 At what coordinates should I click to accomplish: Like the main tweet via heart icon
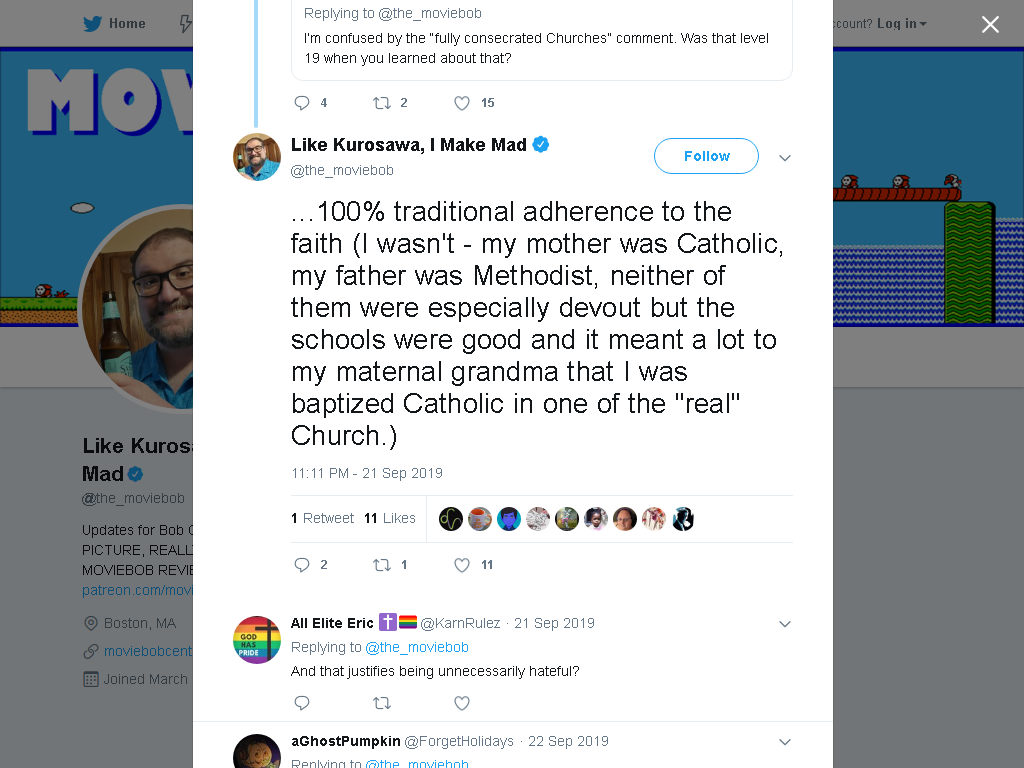[x=462, y=565]
